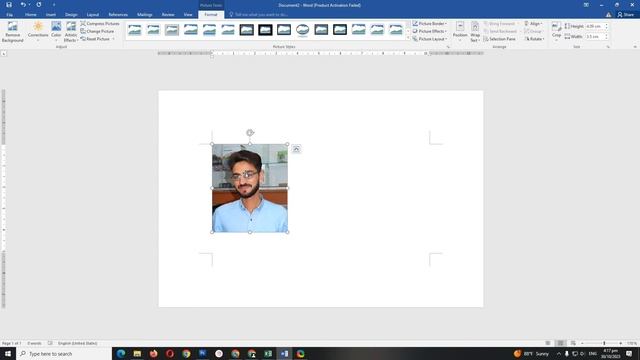Switch to the View tab
The image size is (640, 360).
pyautogui.click(x=188, y=15)
